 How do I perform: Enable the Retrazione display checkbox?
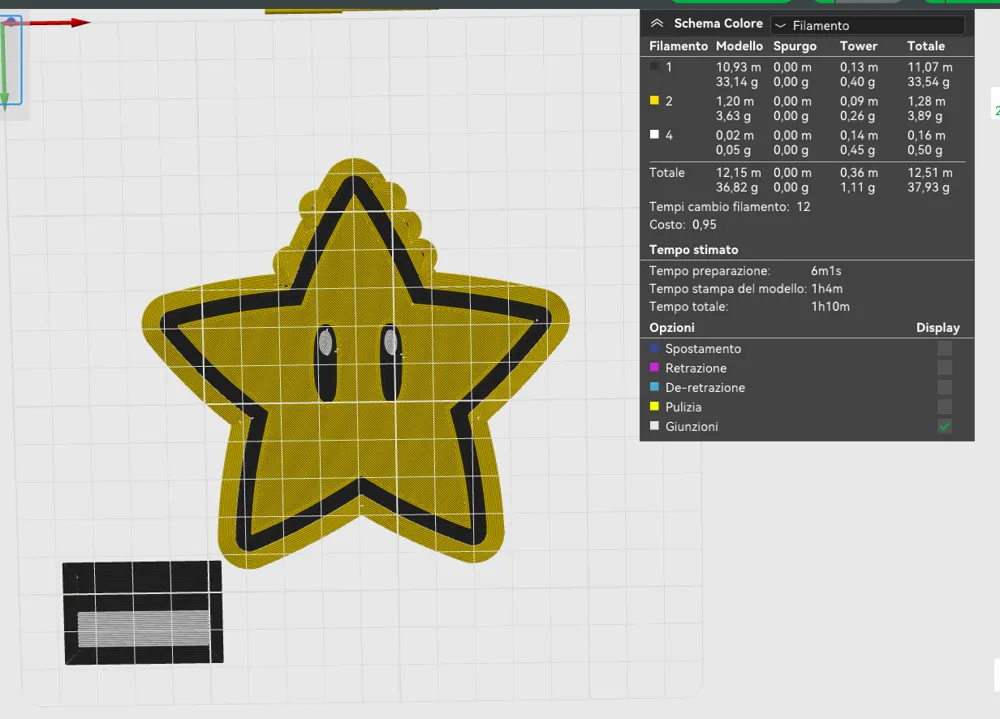944,368
